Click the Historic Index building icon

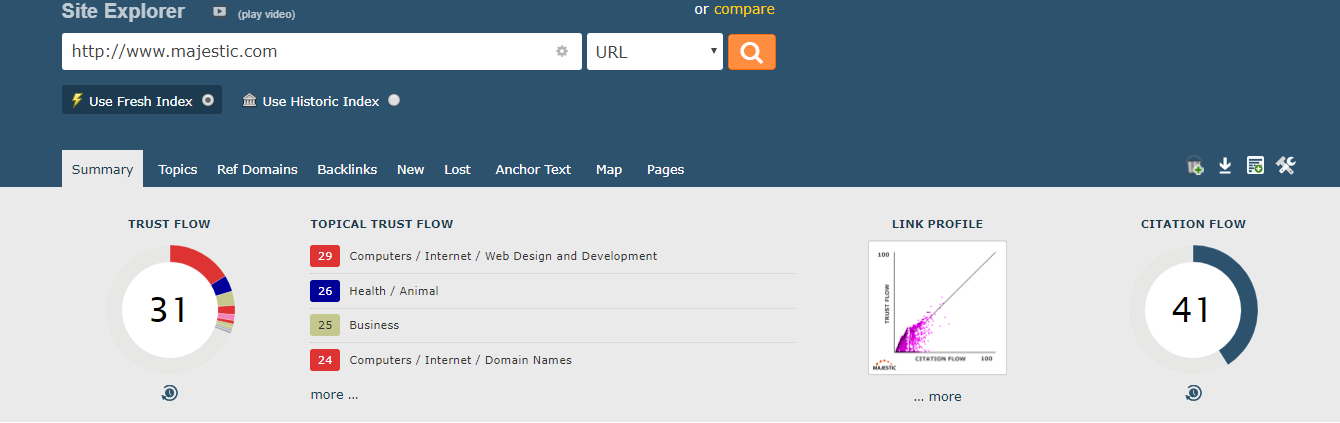[x=249, y=100]
